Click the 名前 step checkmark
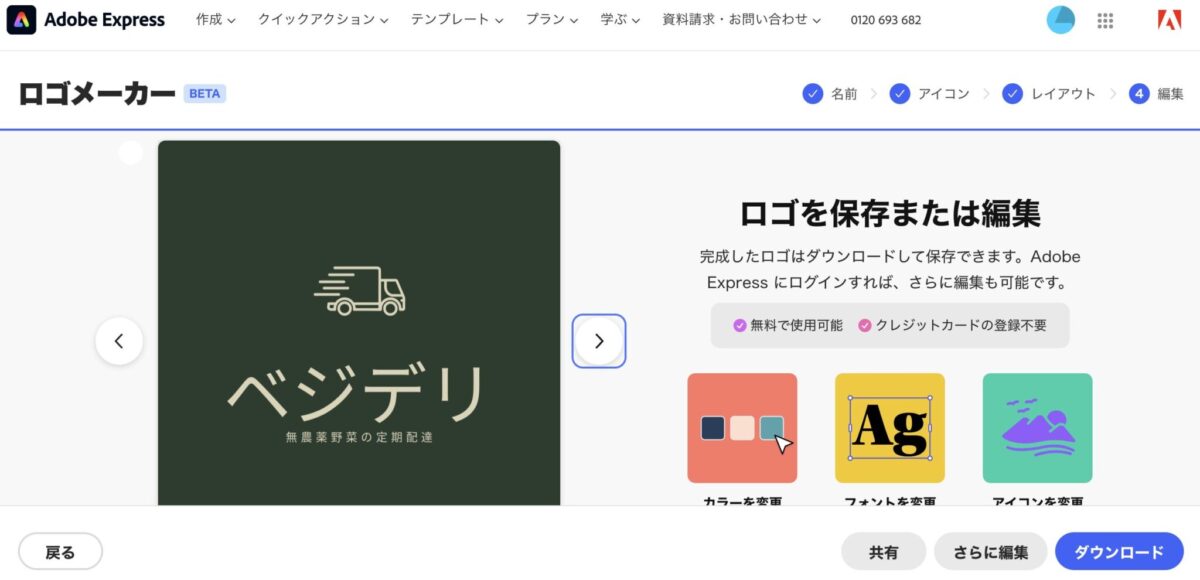This screenshot has height=580, width=1200. 813,94
